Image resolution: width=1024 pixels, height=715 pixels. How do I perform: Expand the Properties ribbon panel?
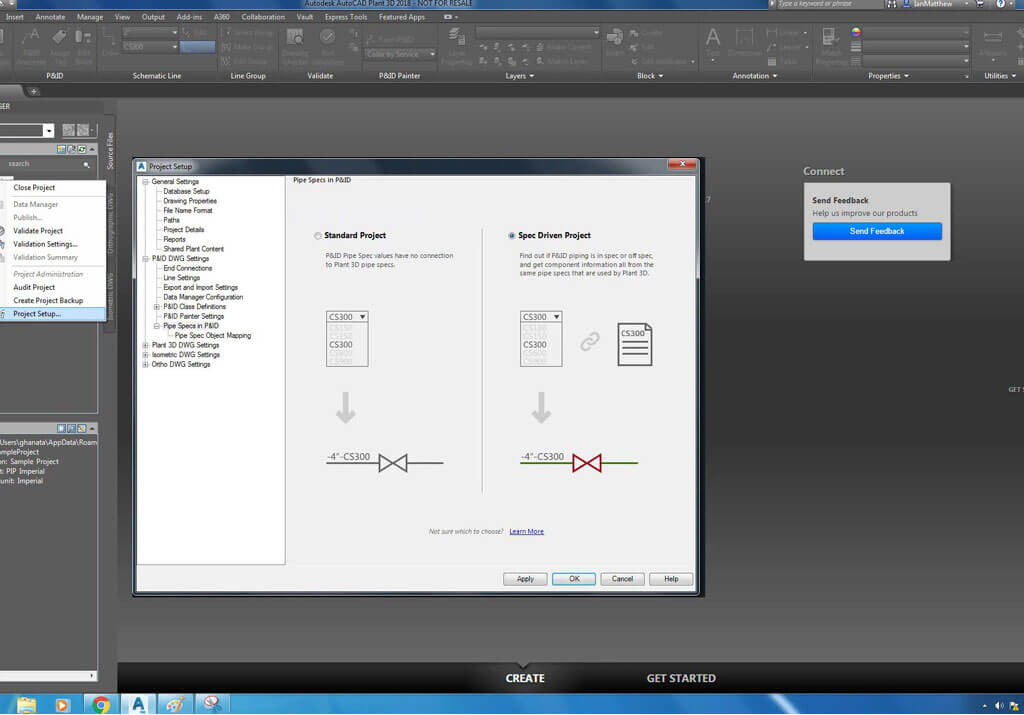click(888, 76)
